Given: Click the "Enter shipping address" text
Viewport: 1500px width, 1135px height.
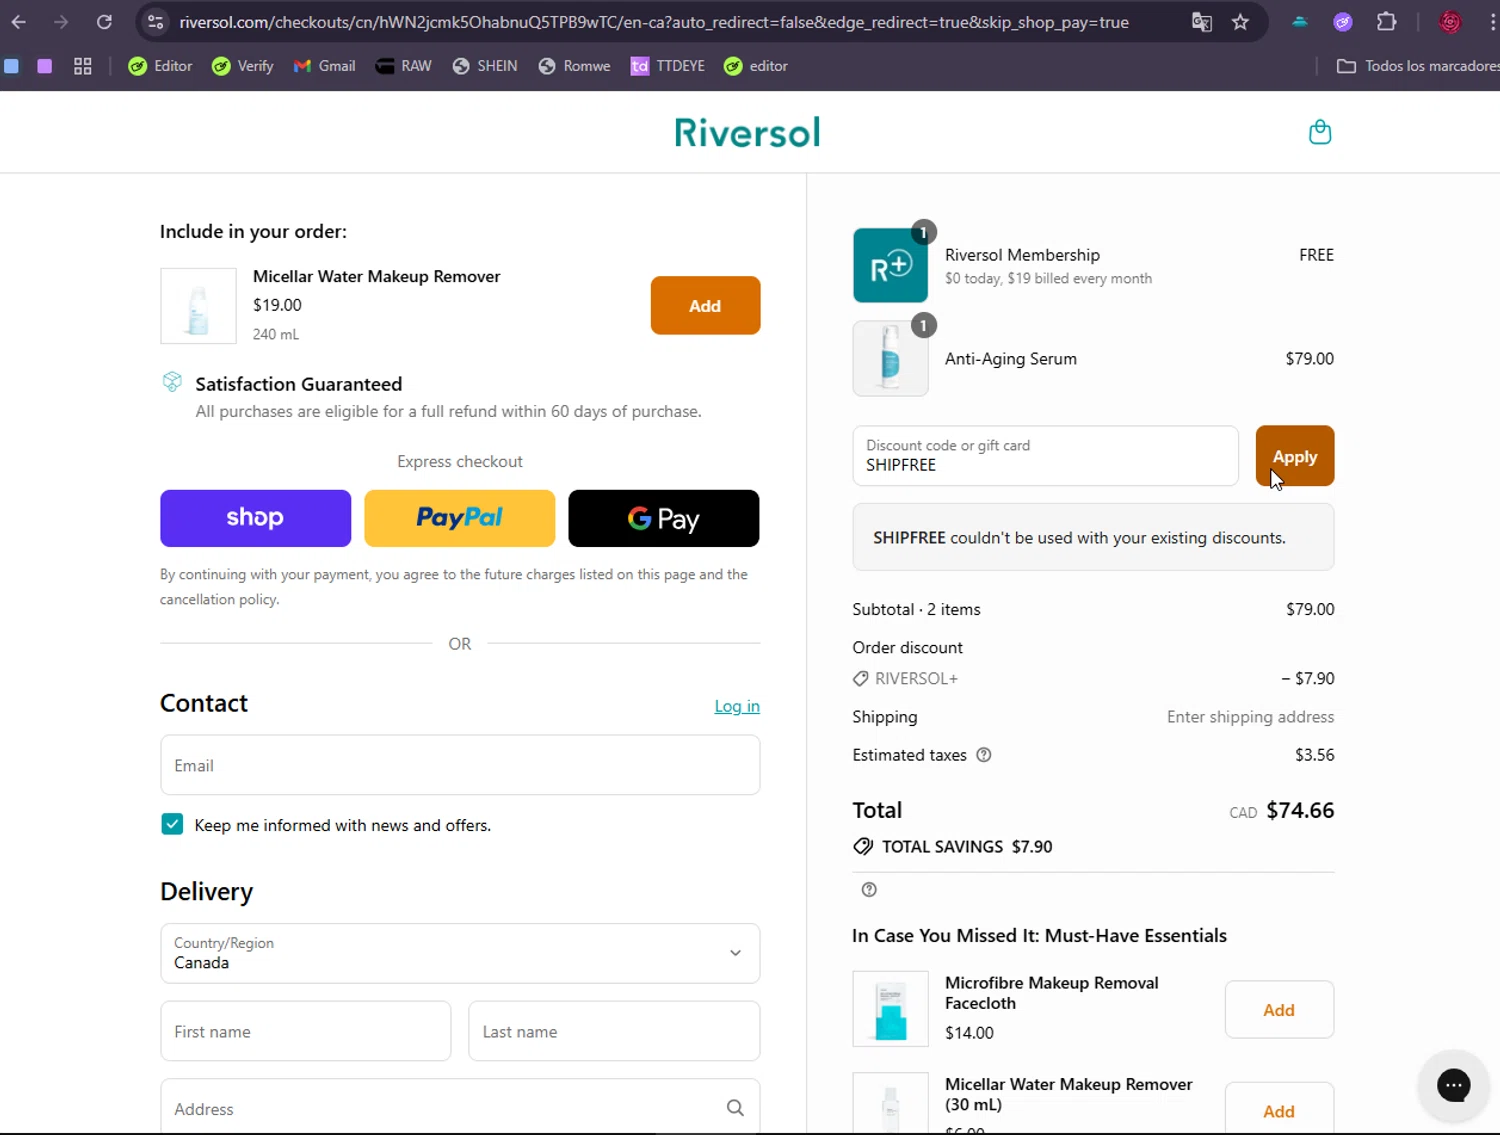Looking at the screenshot, I should [1250, 717].
